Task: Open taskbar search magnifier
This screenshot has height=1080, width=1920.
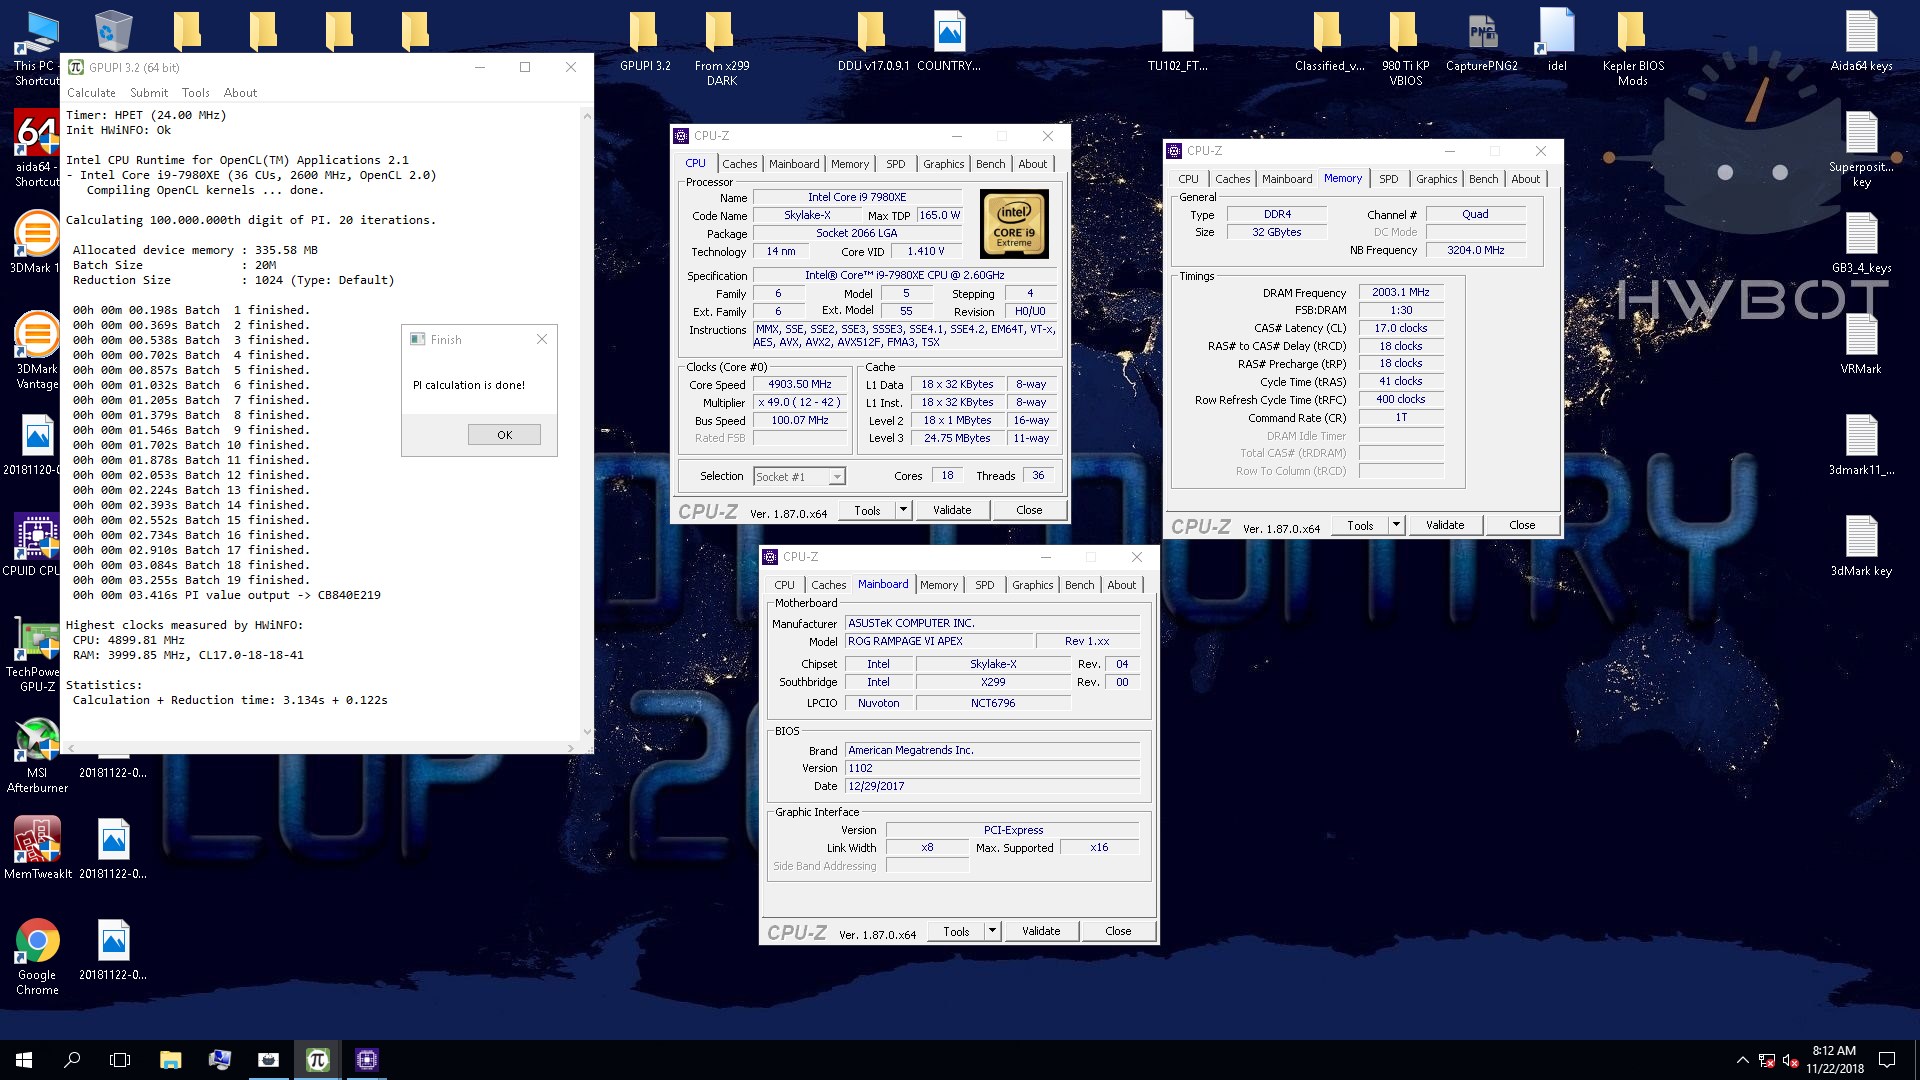Action: (72, 1060)
